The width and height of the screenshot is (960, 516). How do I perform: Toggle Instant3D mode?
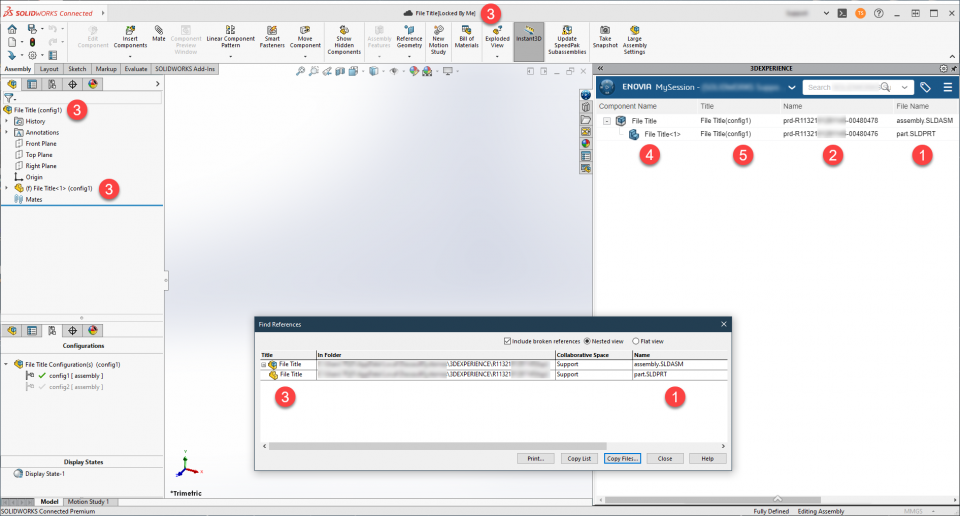pyautogui.click(x=528, y=42)
